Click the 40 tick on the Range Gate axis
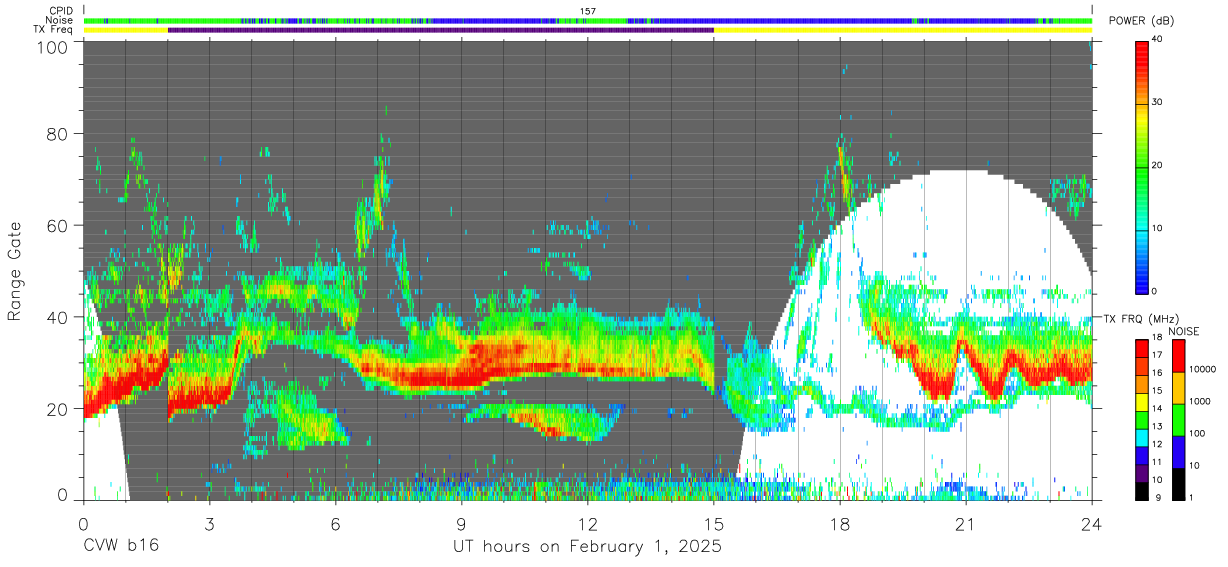 tap(58, 317)
